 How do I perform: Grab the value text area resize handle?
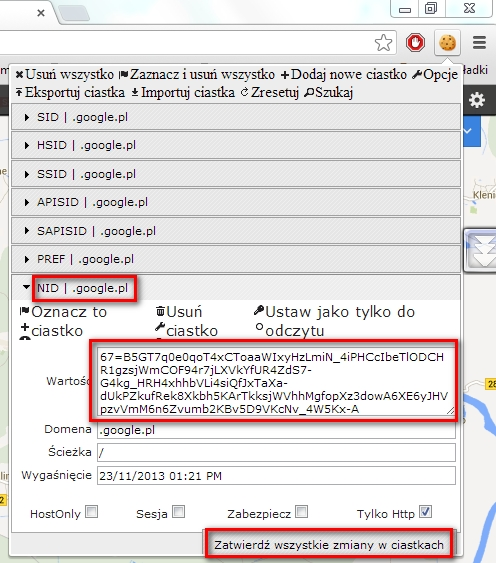click(x=450, y=410)
